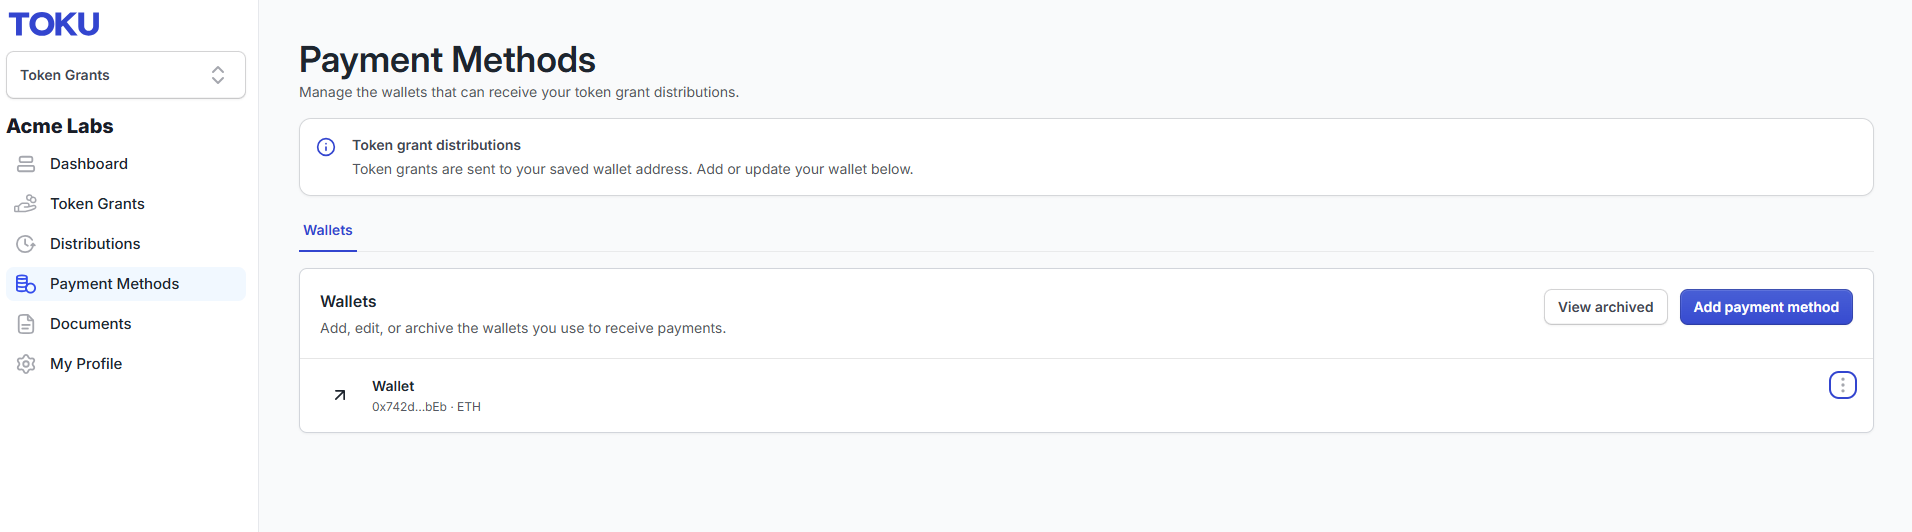Open the wallet's three-dot options menu
Viewport: 1912px width, 532px height.
pos(1843,385)
